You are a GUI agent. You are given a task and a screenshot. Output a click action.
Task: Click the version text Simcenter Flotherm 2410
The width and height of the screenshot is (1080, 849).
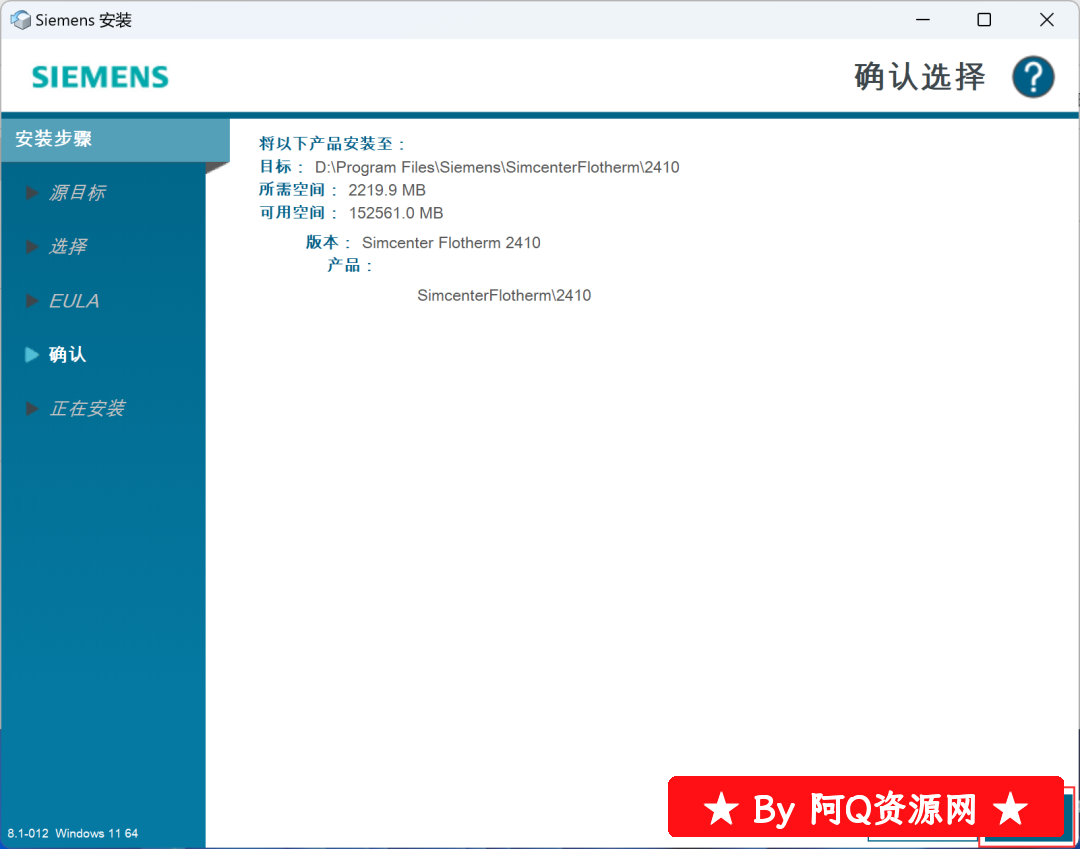coord(451,243)
